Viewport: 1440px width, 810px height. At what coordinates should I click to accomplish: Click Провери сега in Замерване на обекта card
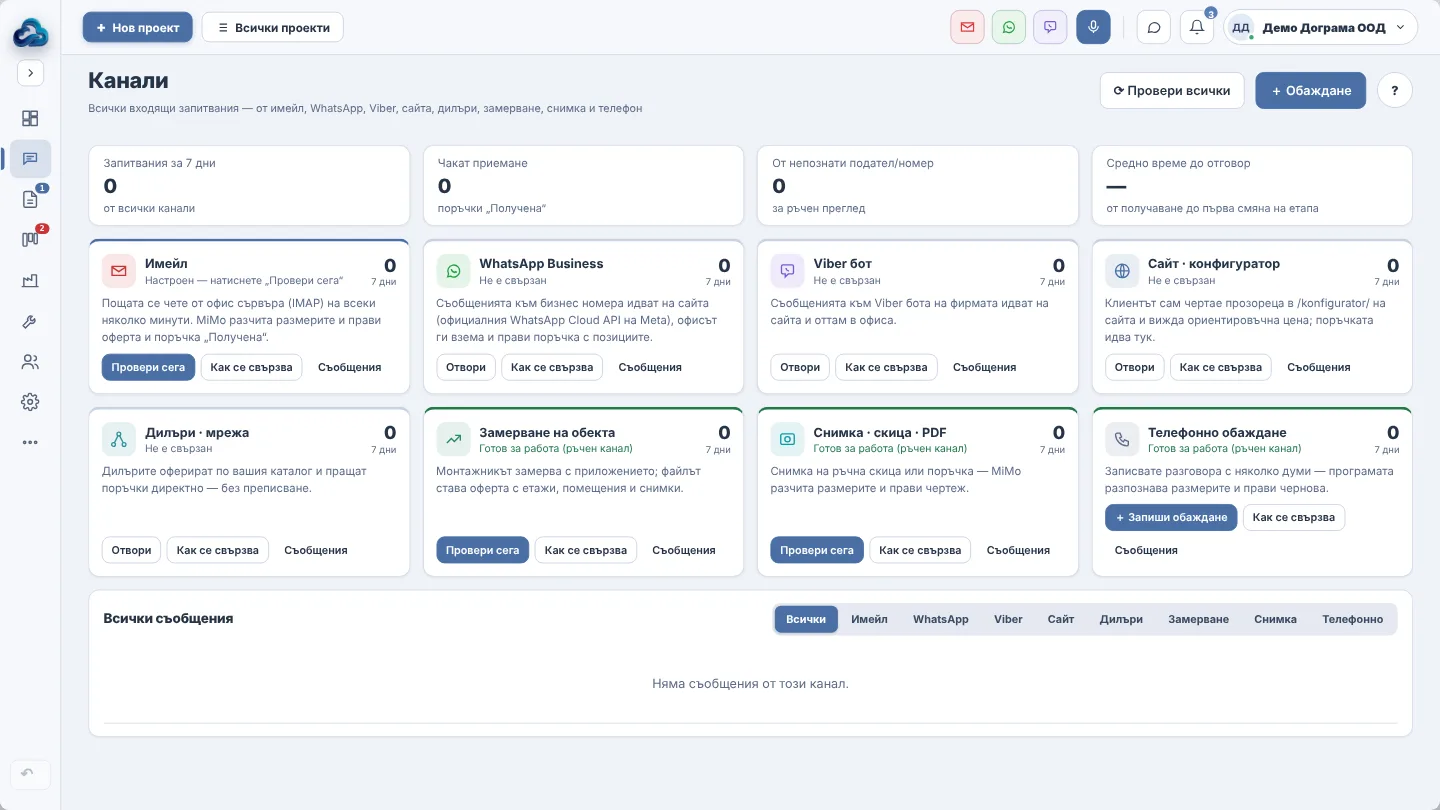pos(482,550)
